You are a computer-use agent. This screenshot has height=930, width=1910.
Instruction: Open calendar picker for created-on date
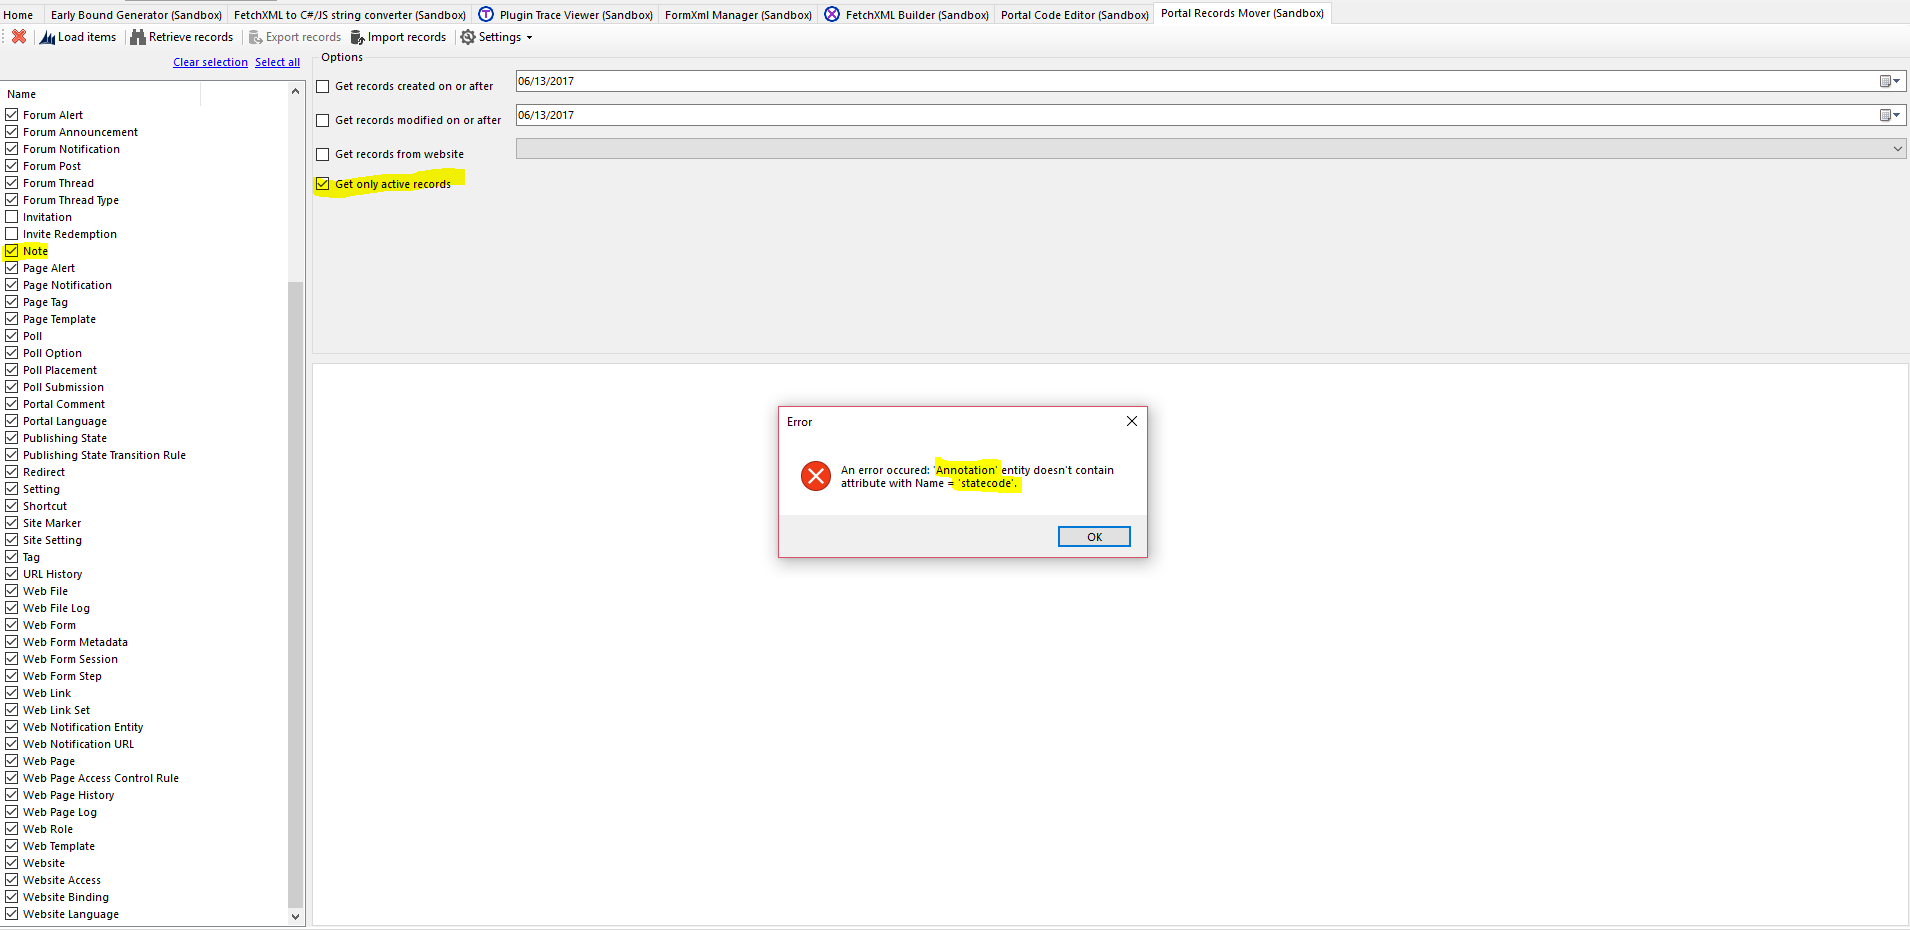[x=1889, y=81]
